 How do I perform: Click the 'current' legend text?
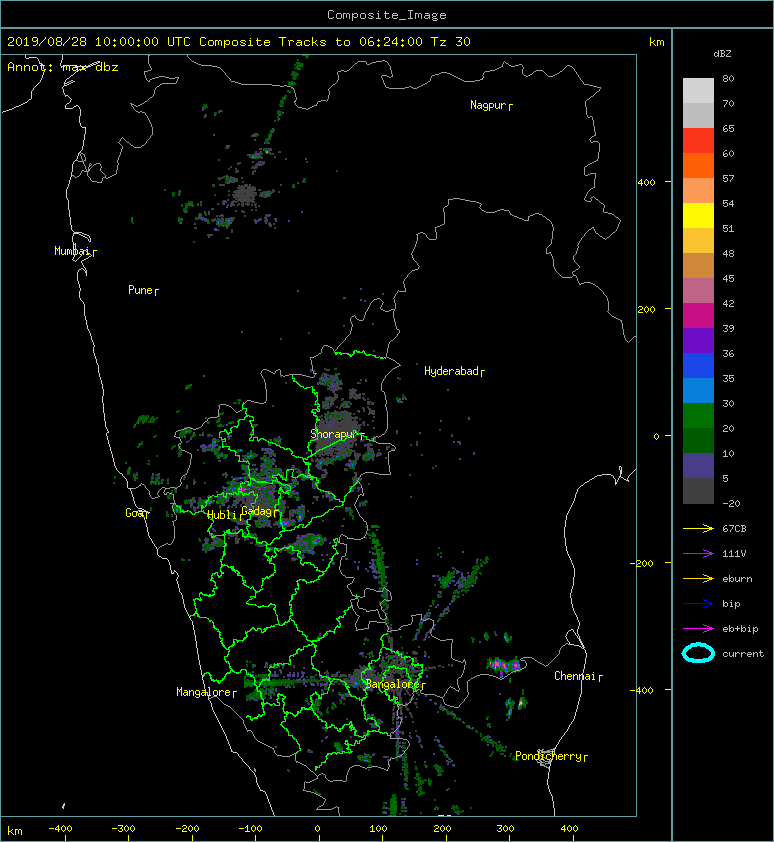[x=743, y=654]
